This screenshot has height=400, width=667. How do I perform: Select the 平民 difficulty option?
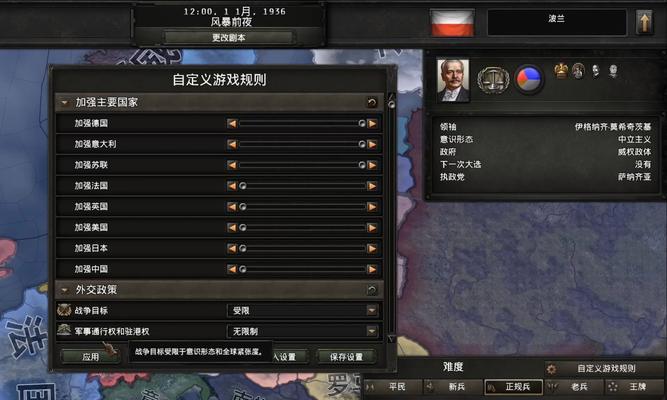[x=391, y=387]
